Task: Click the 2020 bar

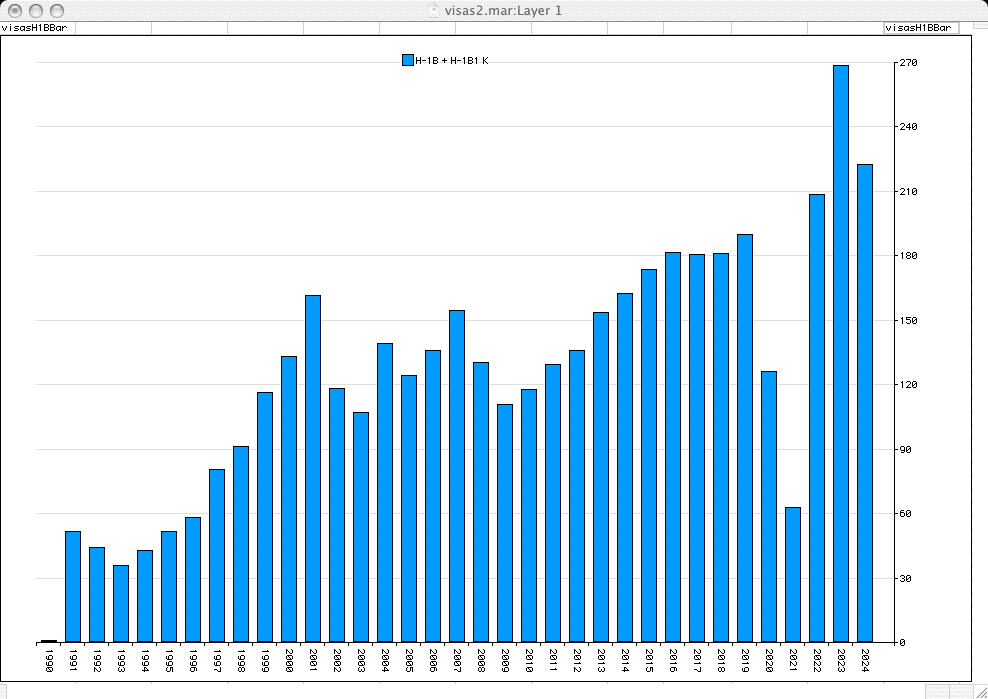Action: pyautogui.click(x=769, y=506)
